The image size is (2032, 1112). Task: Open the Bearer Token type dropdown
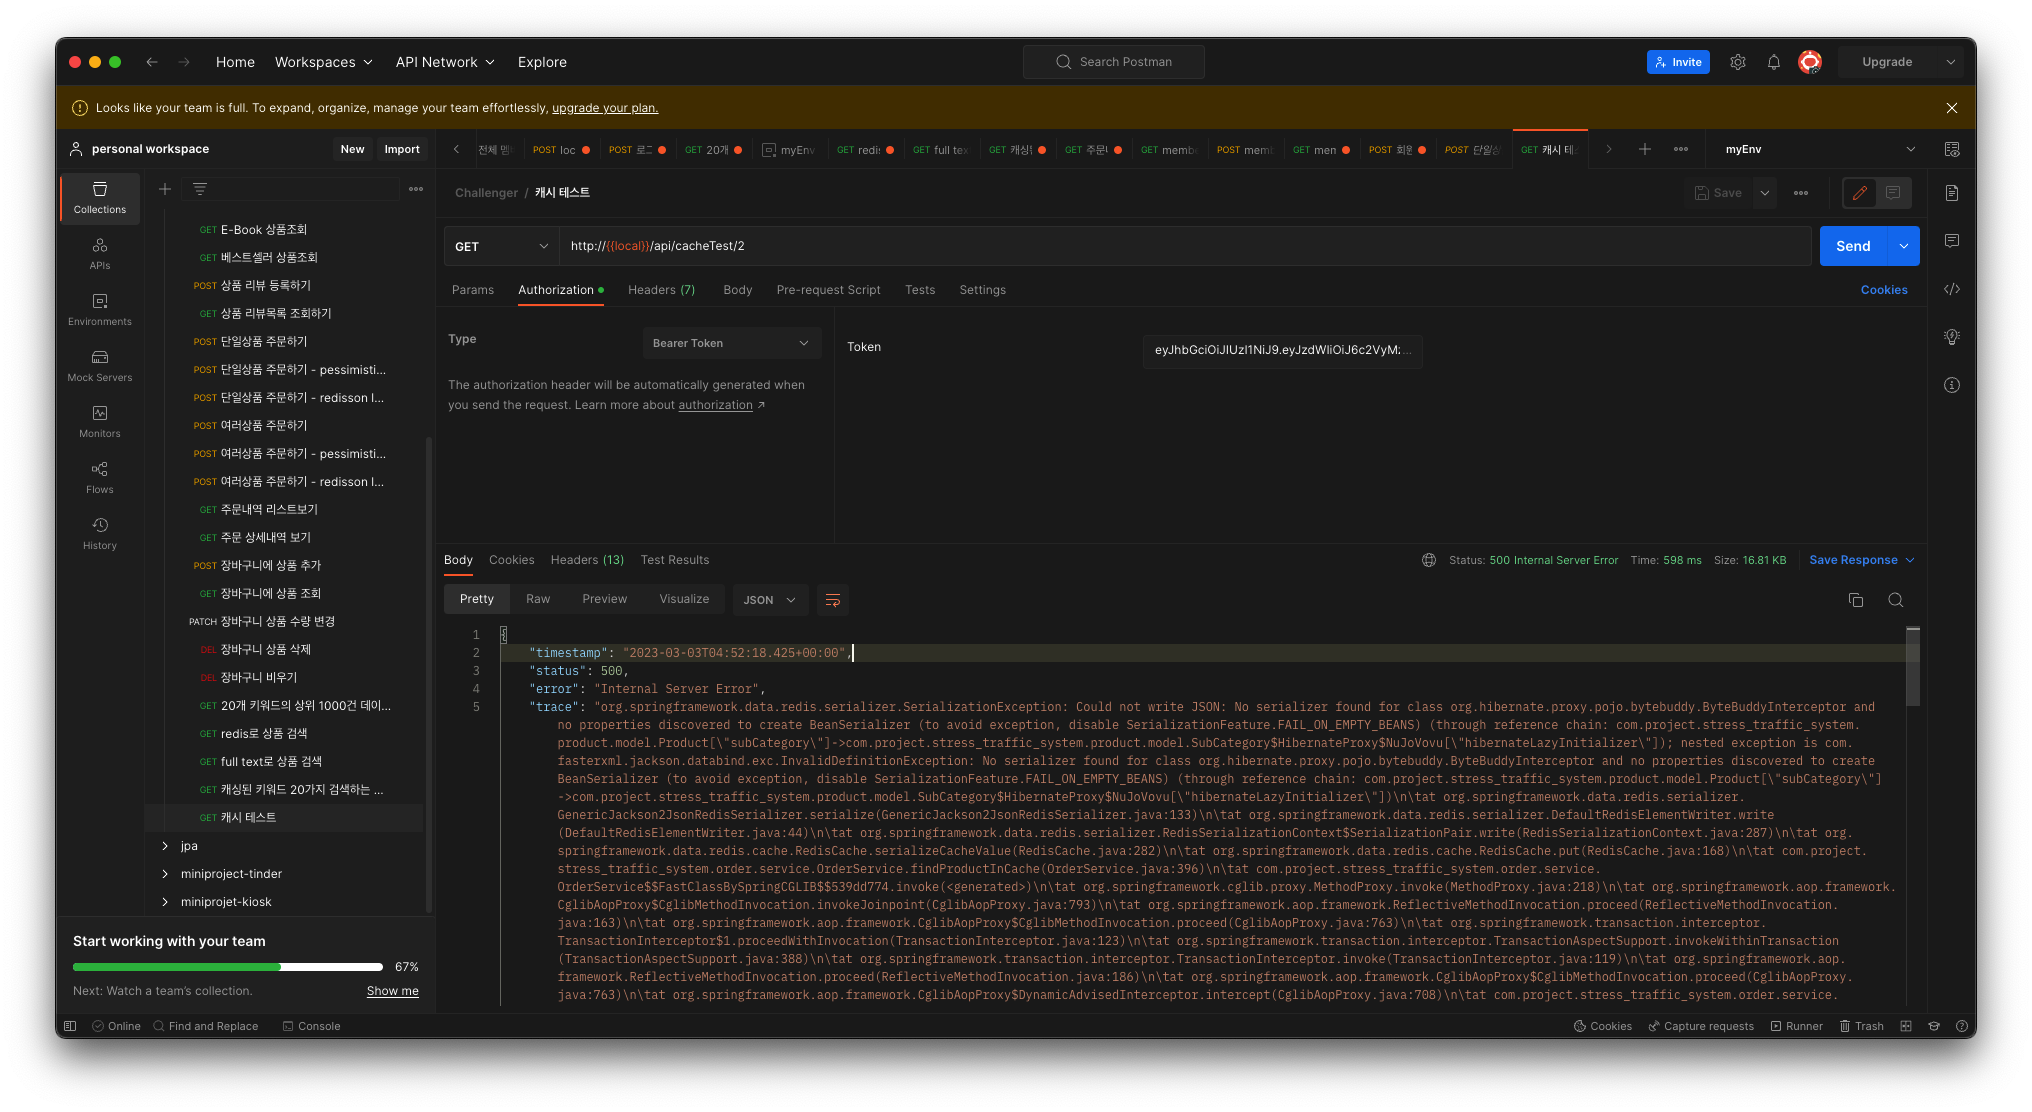pos(731,343)
